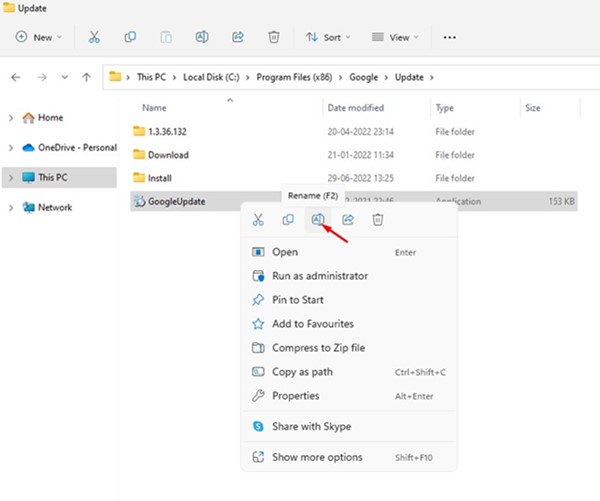Click the Cut icon in context menu

pos(258,220)
